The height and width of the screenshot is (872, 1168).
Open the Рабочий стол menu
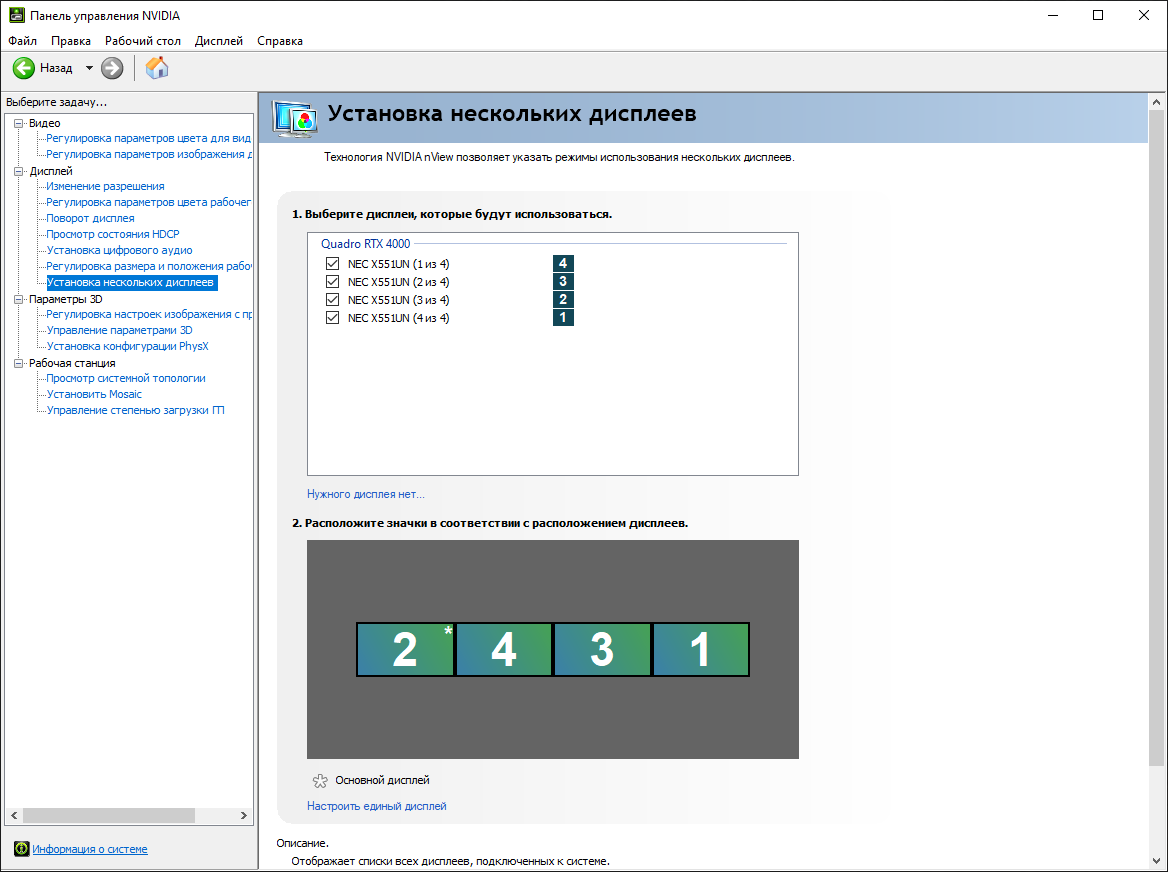(143, 41)
